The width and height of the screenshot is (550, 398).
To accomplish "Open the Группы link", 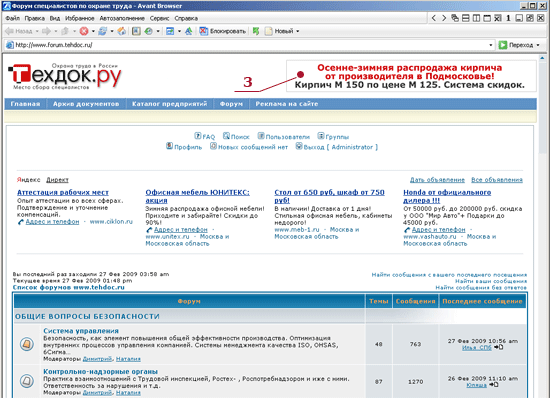I will (x=333, y=136).
